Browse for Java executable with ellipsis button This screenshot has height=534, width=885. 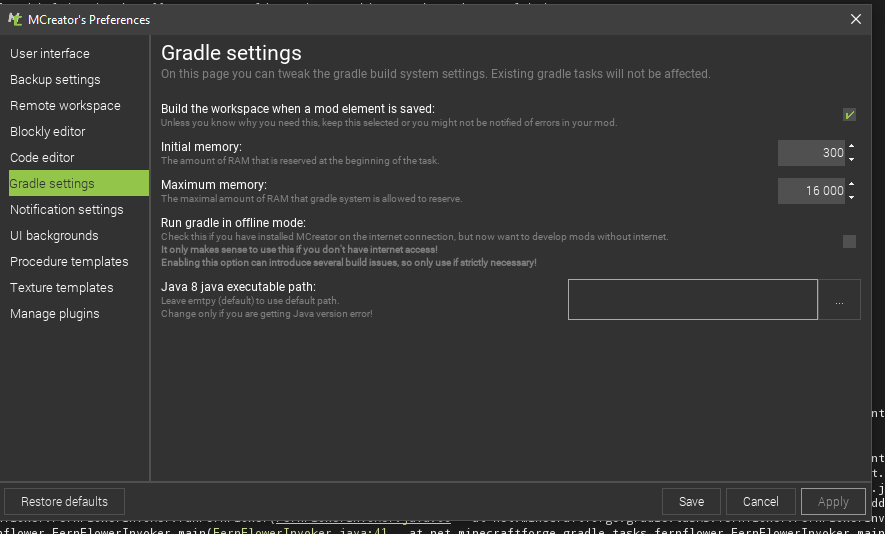839,299
